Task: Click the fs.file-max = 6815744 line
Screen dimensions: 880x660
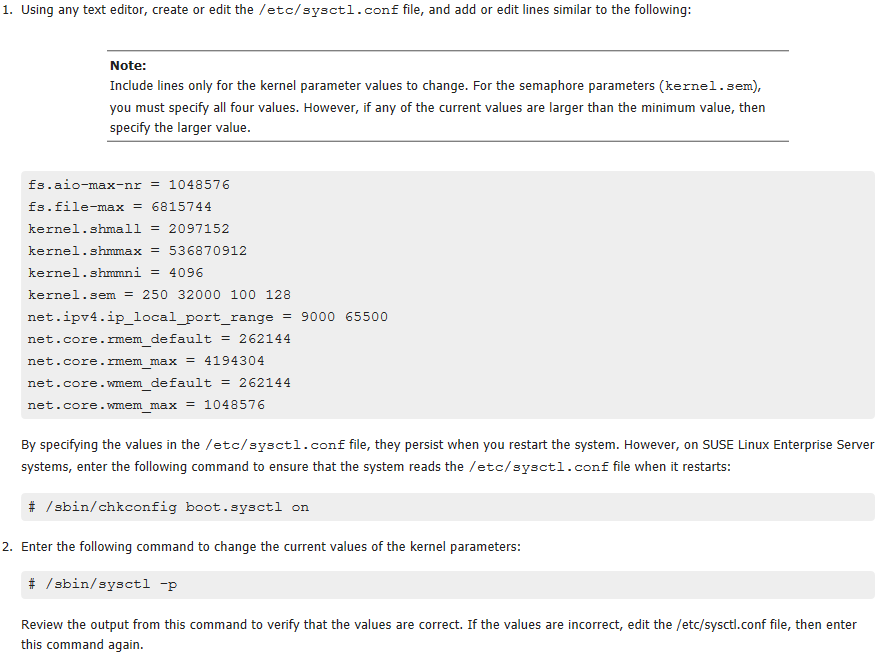Action: tap(120, 207)
